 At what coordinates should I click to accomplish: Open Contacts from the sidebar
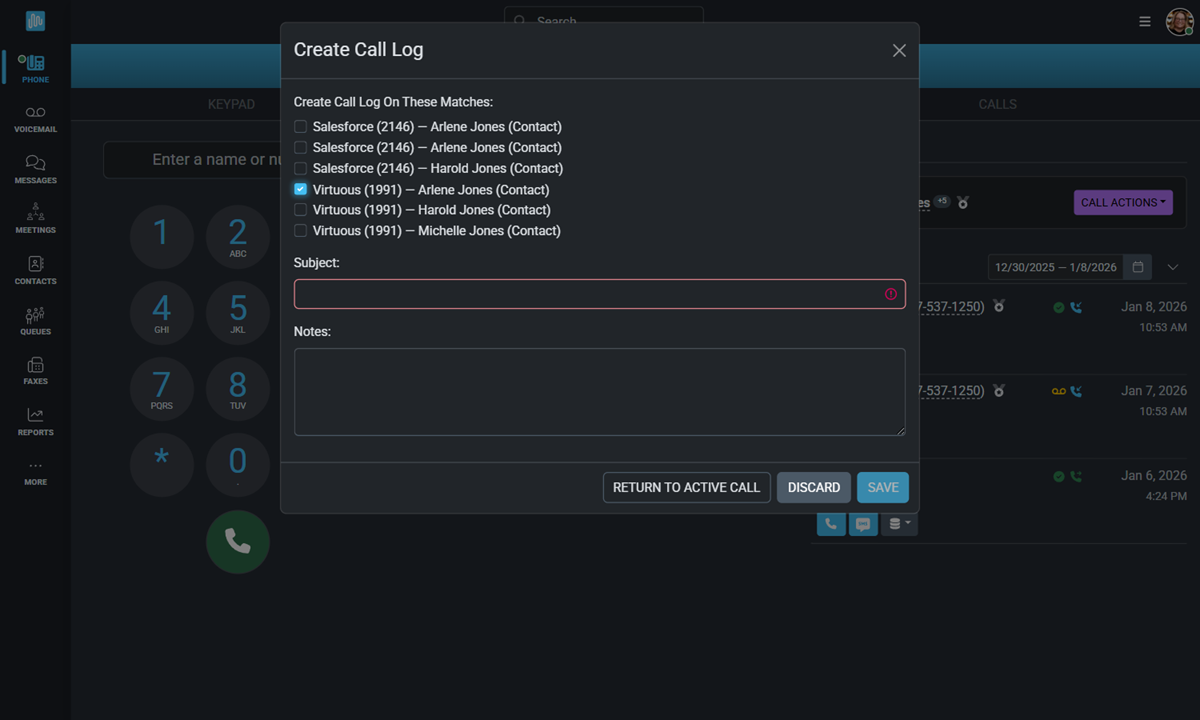click(35, 269)
